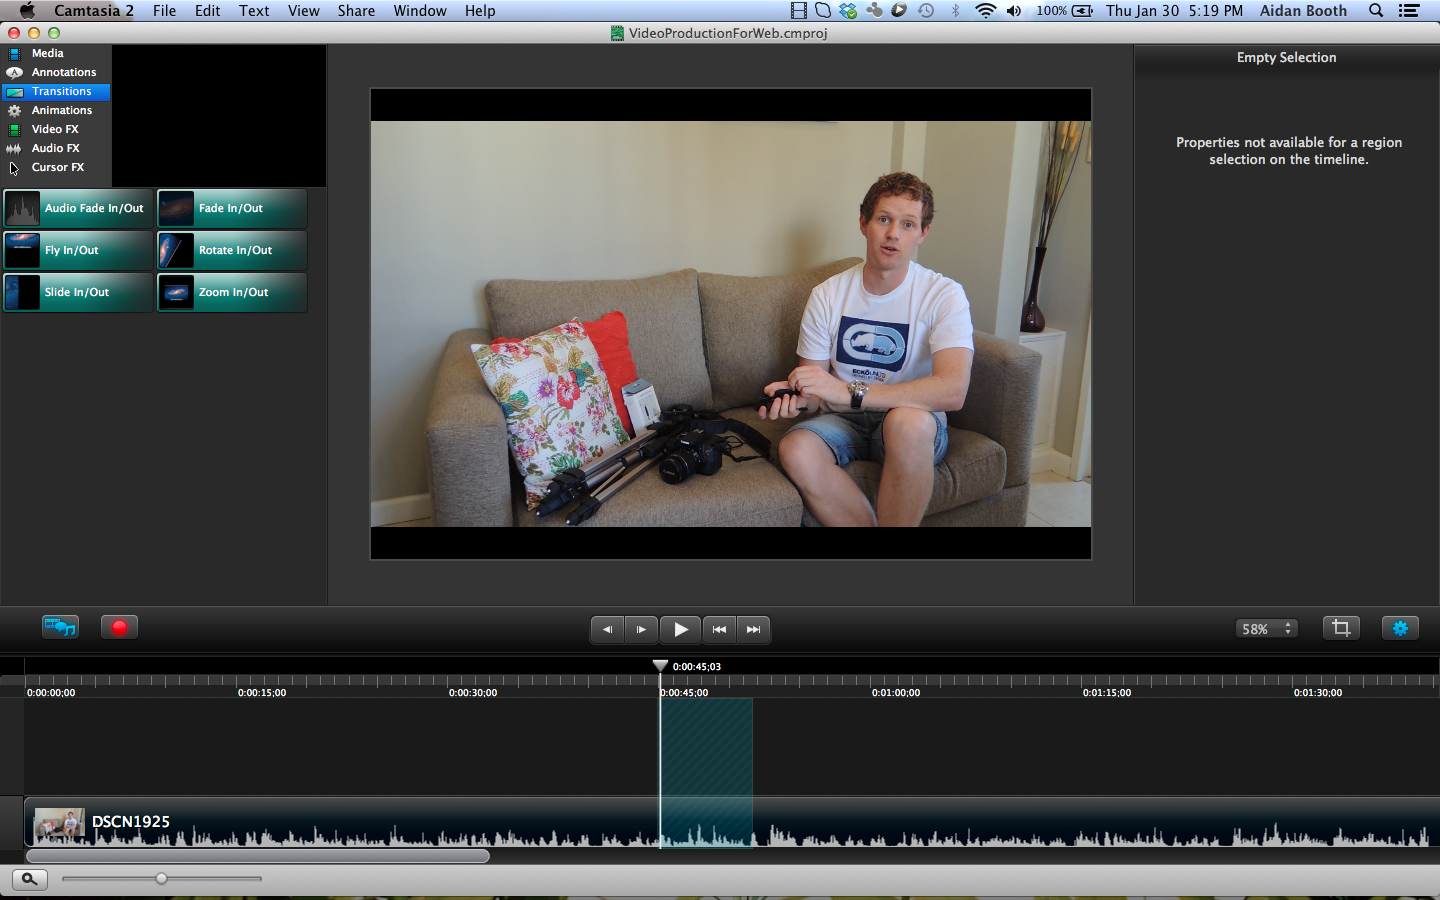This screenshot has height=900, width=1440.
Task: Click the media import icon beside Record
Action: [60, 627]
